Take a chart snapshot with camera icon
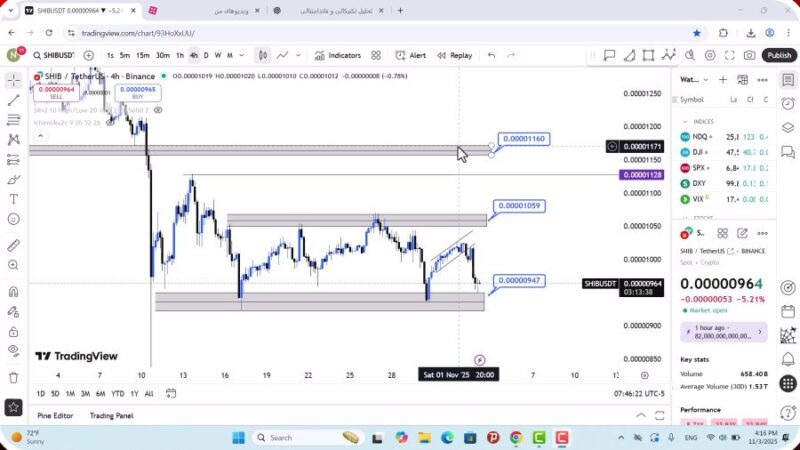Viewport: 800px width, 450px height. point(750,56)
